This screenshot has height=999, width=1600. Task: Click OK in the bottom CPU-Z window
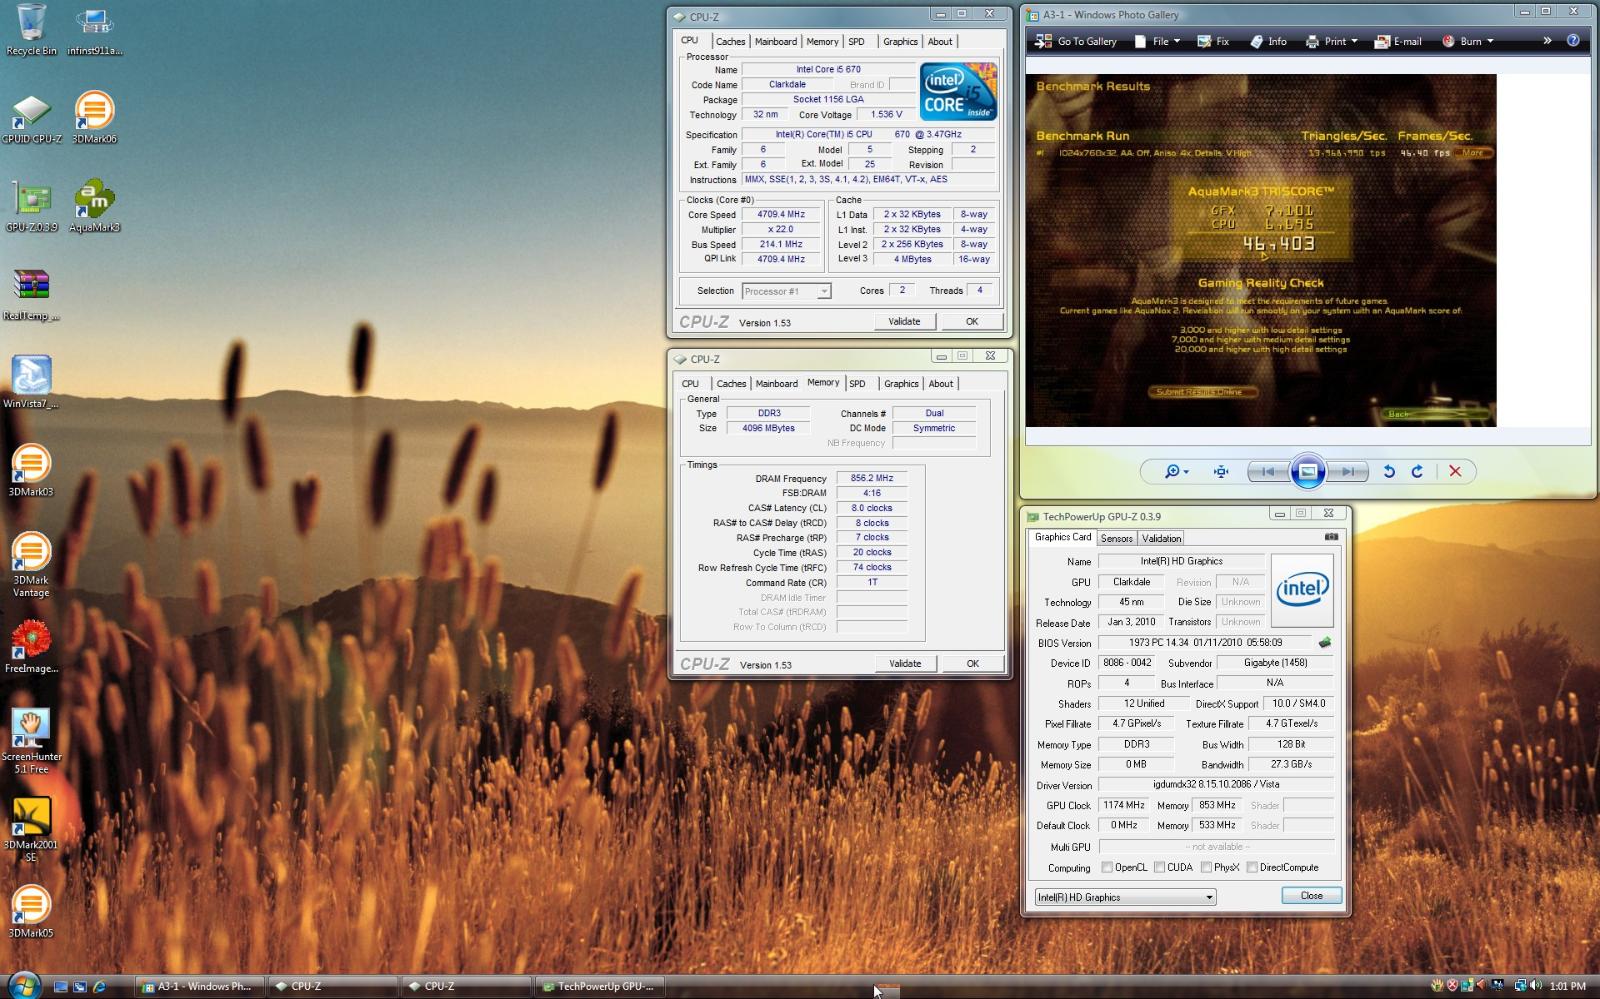[x=972, y=664]
